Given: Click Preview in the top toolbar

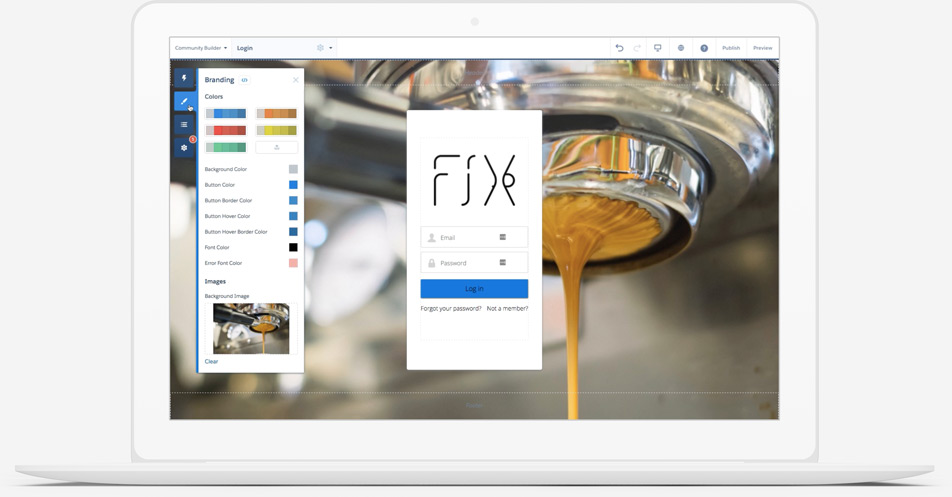Looking at the screenshot, I should coord(762,48).
